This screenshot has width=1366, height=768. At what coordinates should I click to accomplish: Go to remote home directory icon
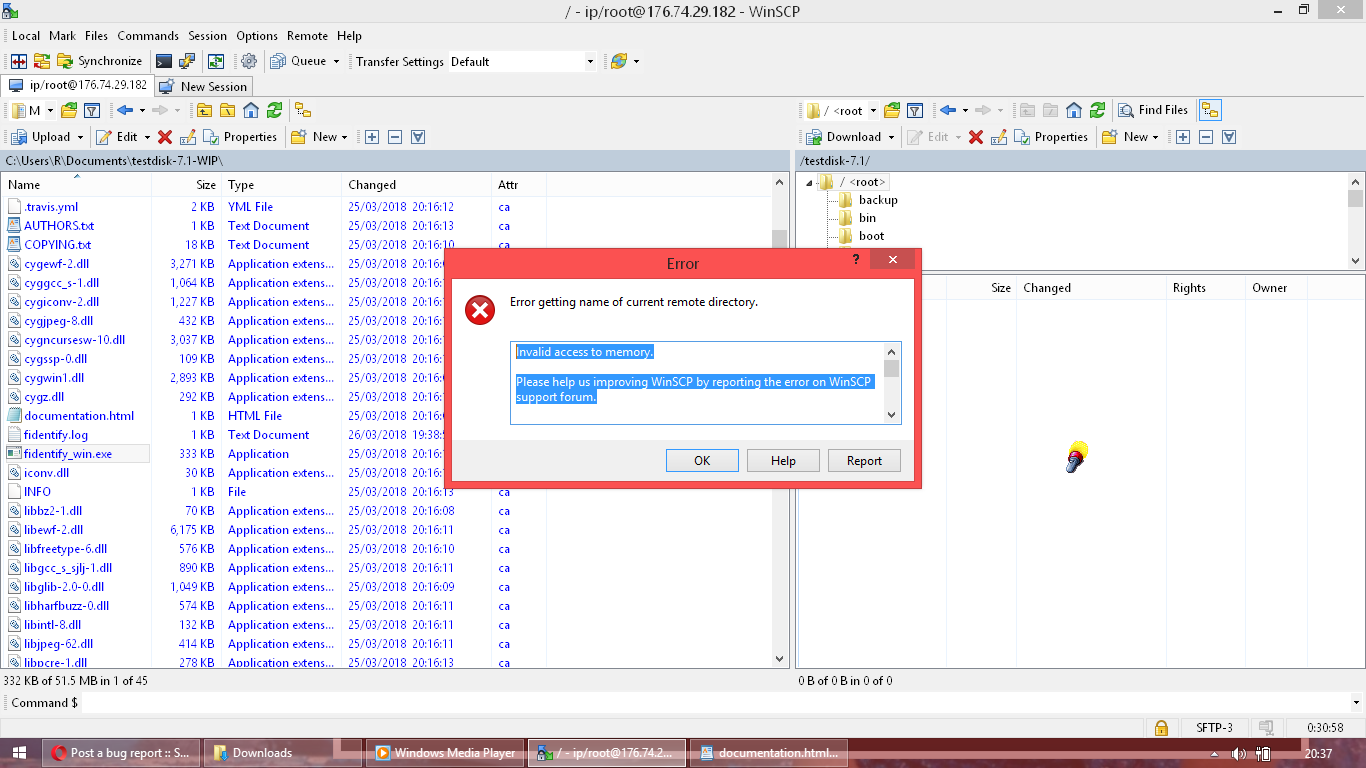click(x=1074, y=110)
